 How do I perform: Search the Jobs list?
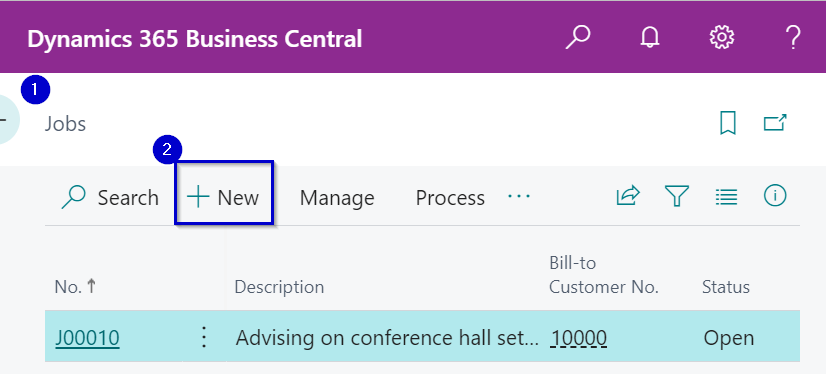click(x=110, y=198)
